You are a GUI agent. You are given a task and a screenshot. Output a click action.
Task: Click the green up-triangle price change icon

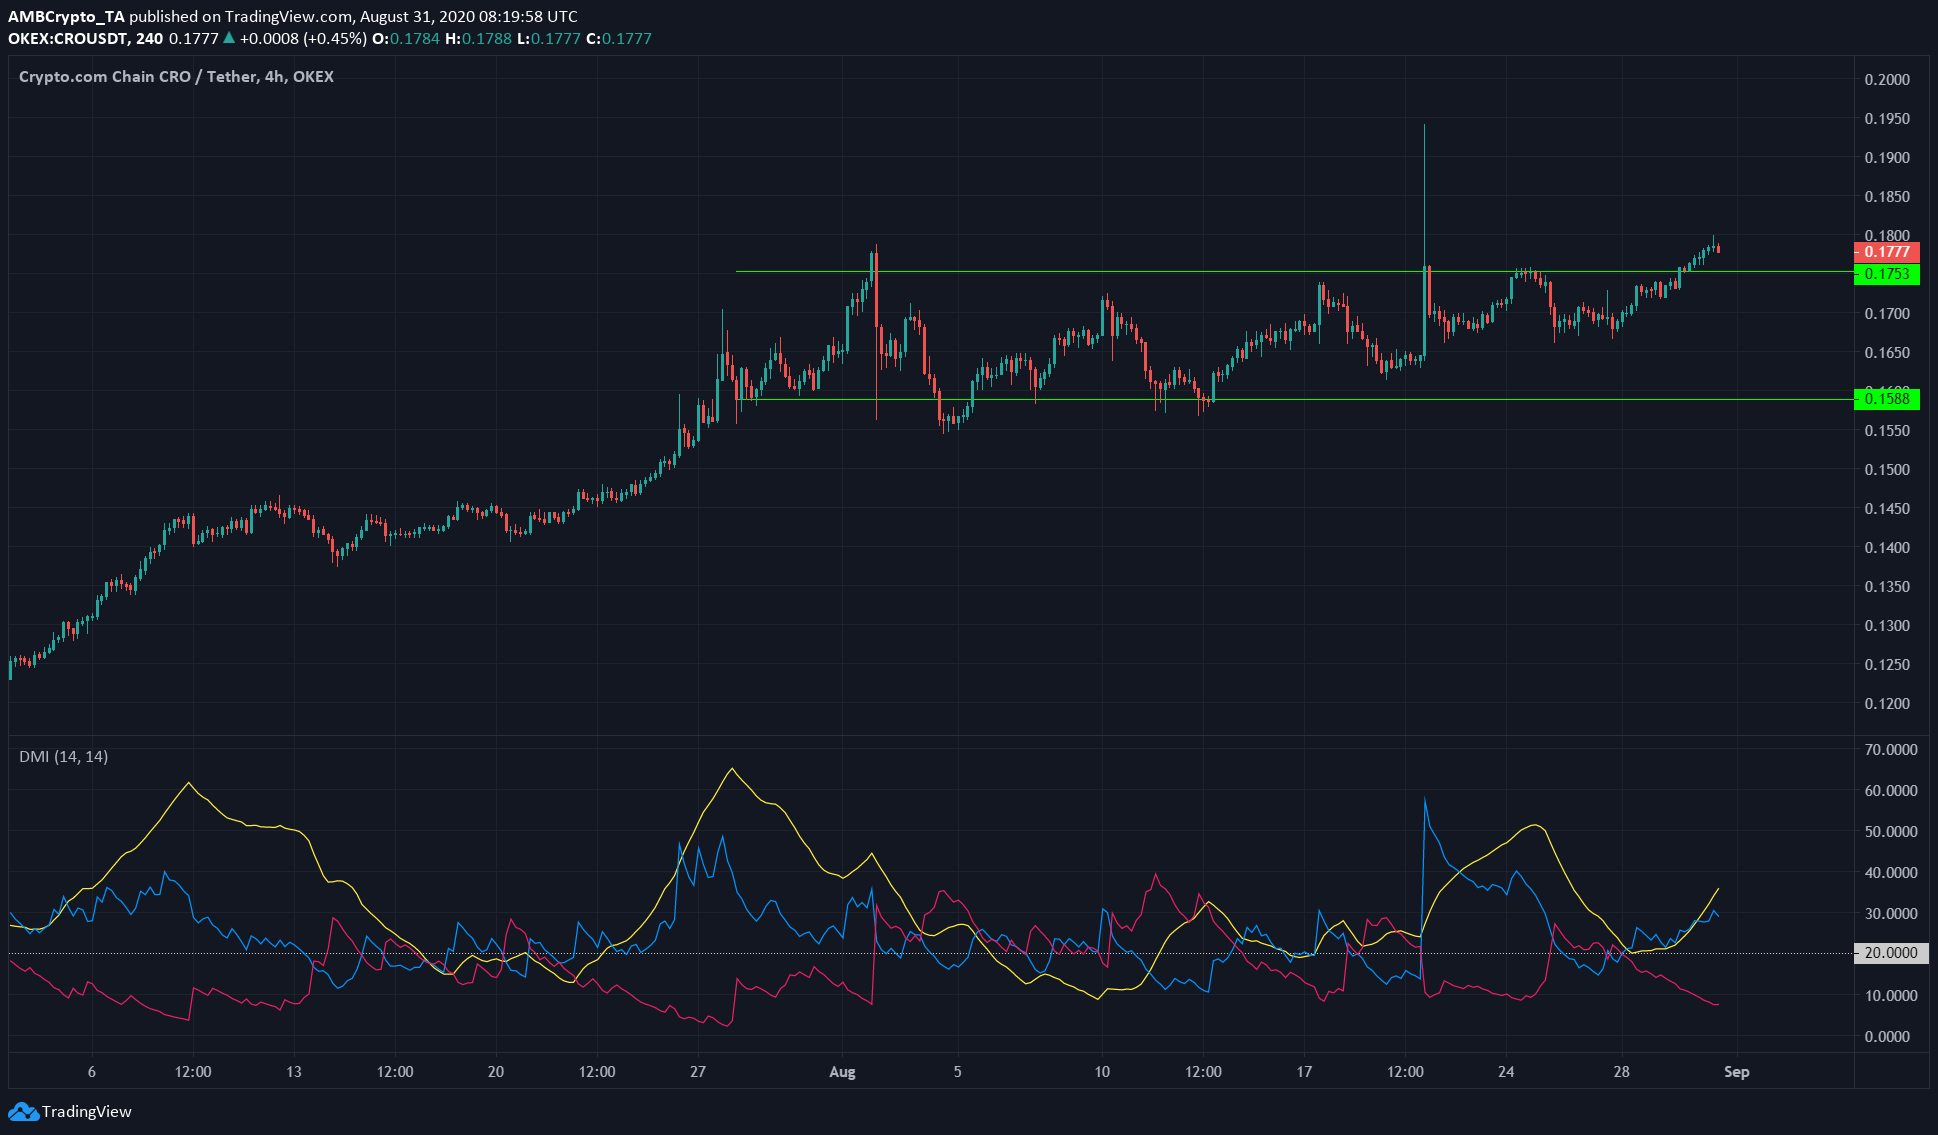(229, 38)
